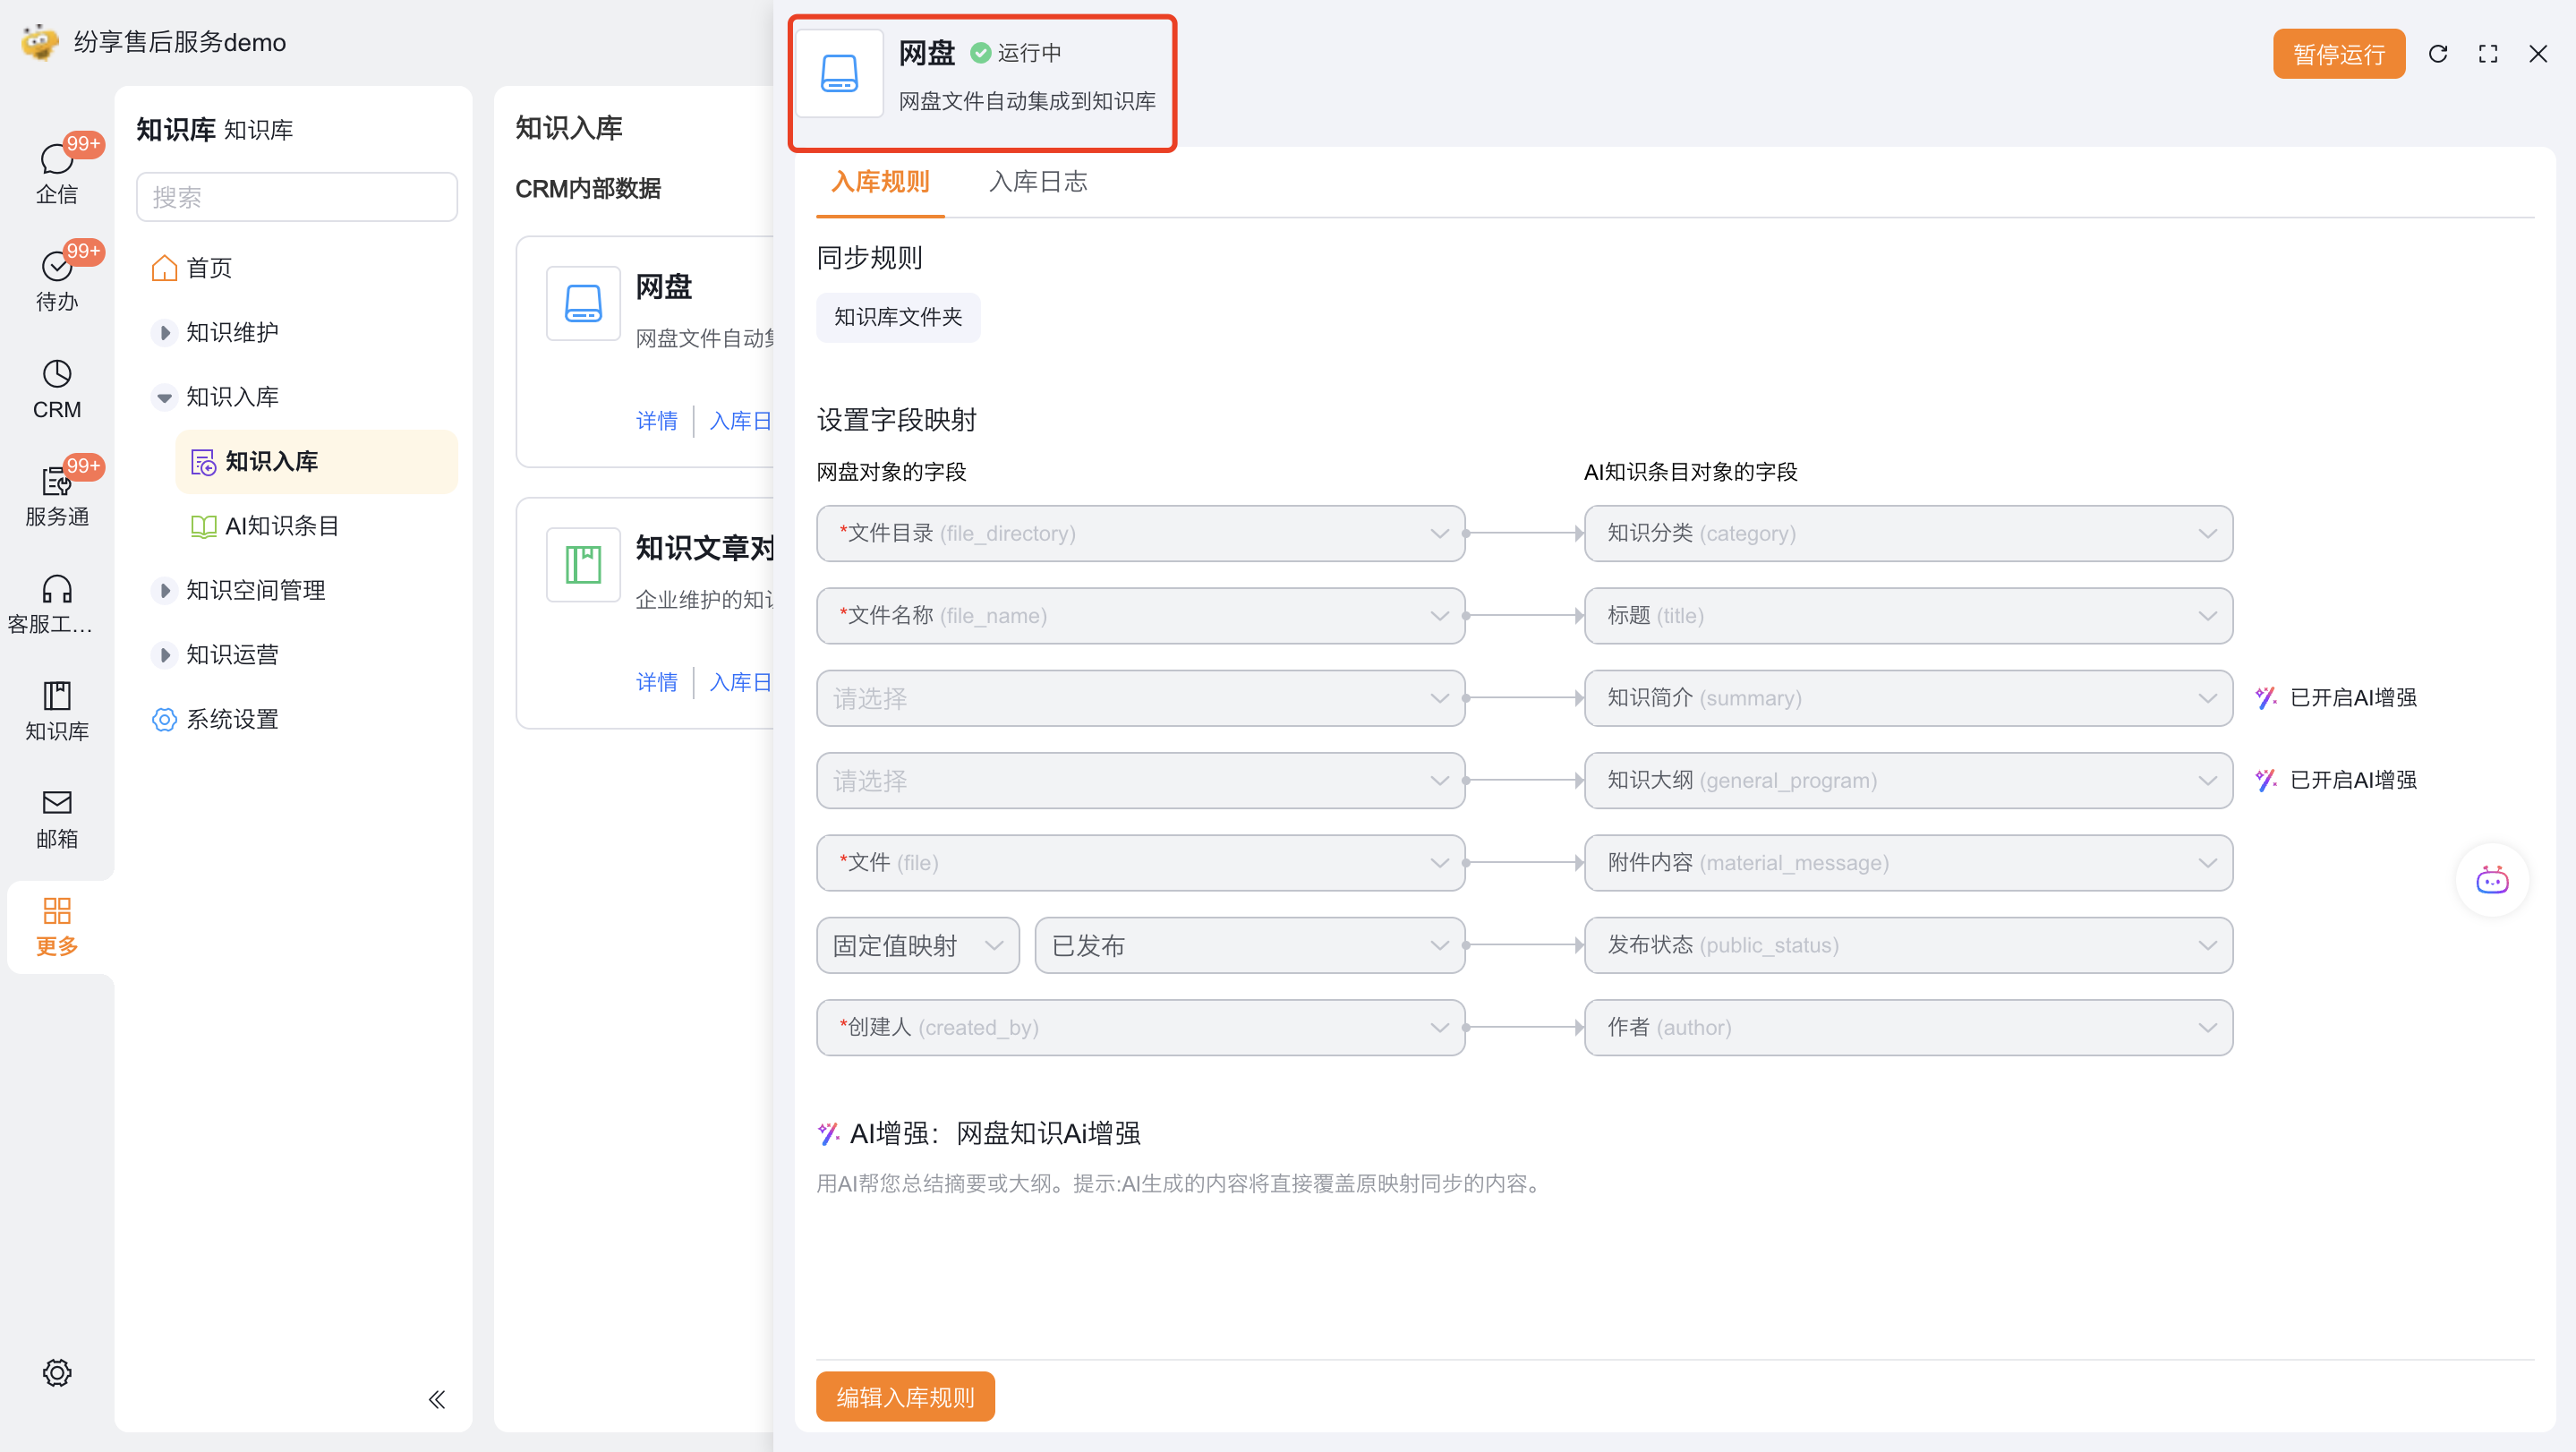Expand the 知识维护 tree node
The height and width of the screenshot is (1452, 2576).
tap(165, 333)
